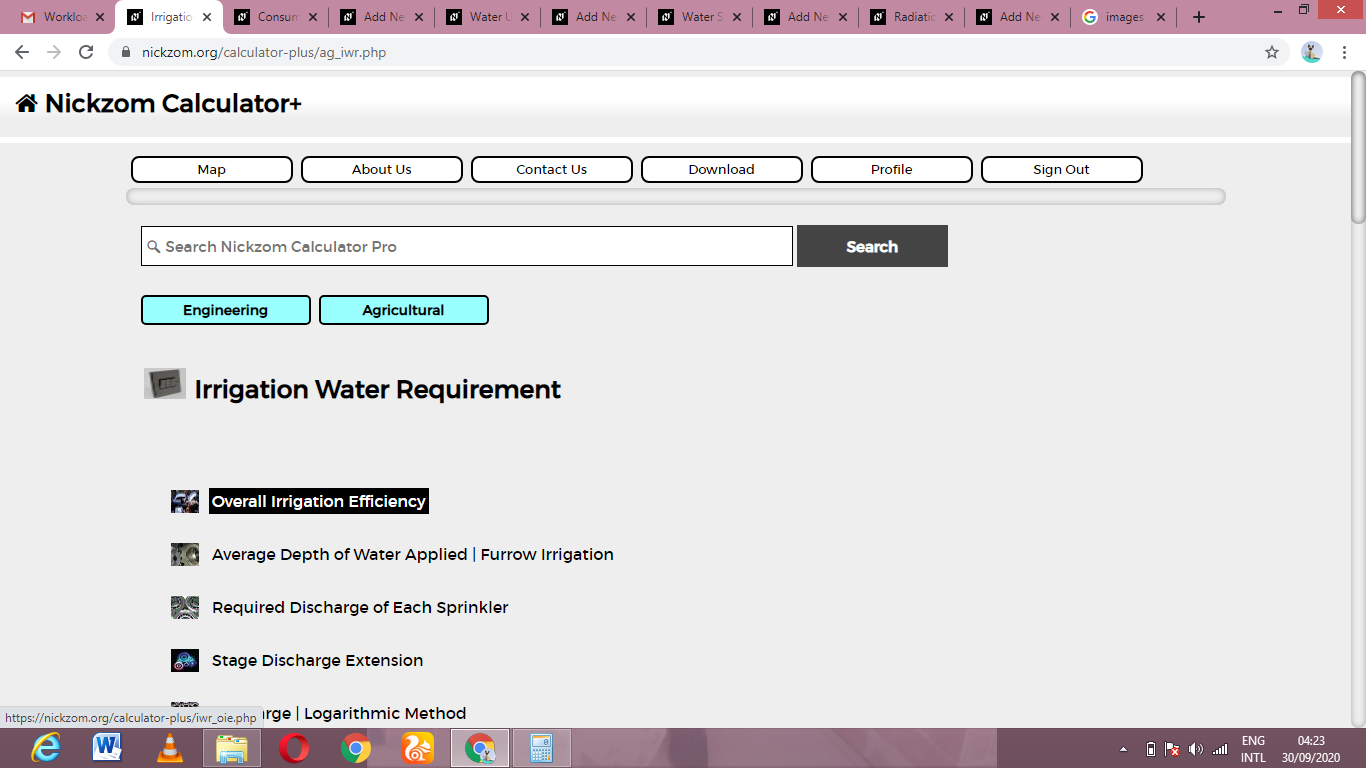The image size is (1366, 768).
Task: Open a new tab with the plus button
Action: click(1199, 17)
